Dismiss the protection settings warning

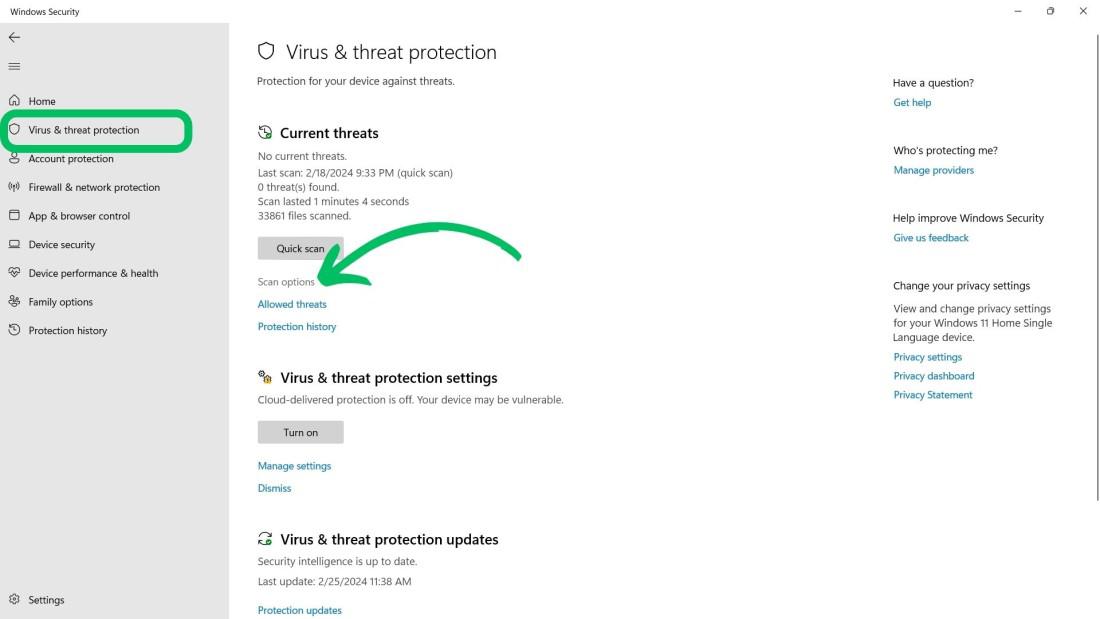tap(274, 488)
